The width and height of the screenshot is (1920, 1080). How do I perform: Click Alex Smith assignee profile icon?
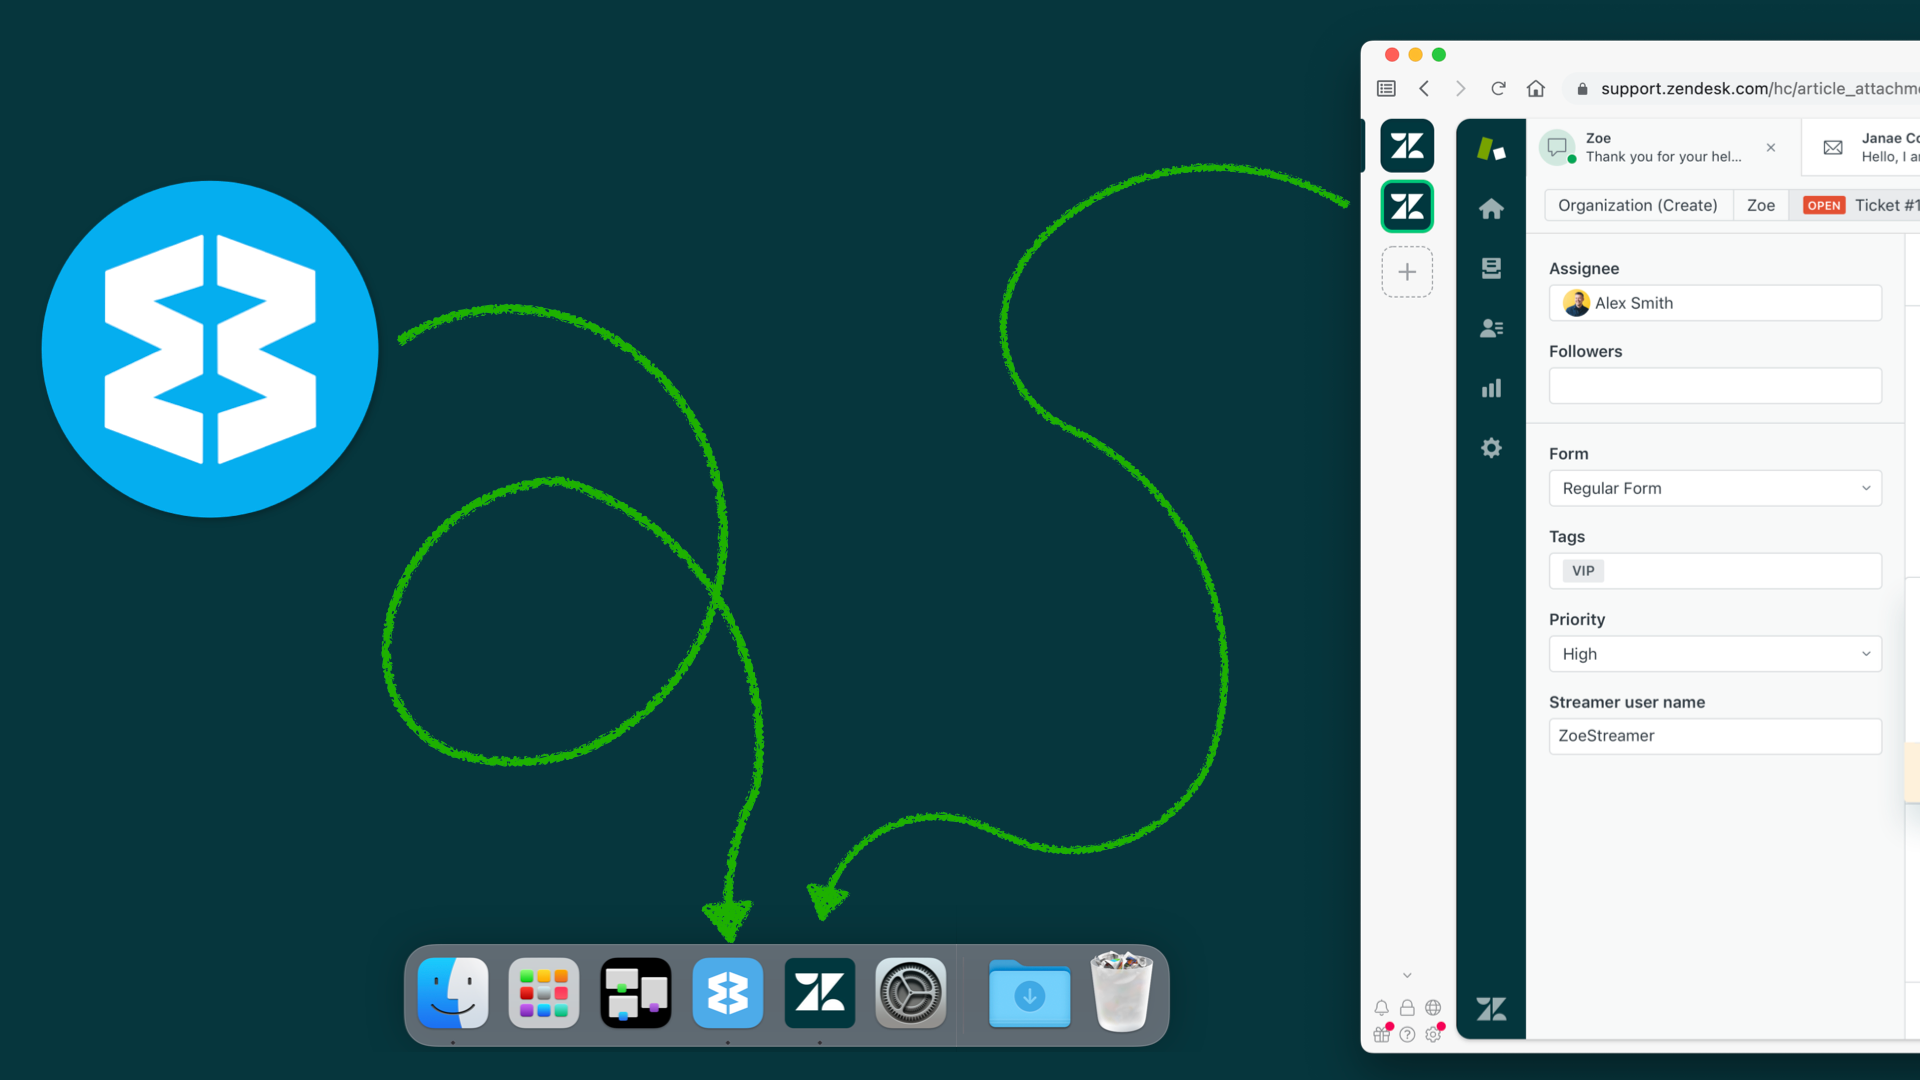coord(1575,302)
